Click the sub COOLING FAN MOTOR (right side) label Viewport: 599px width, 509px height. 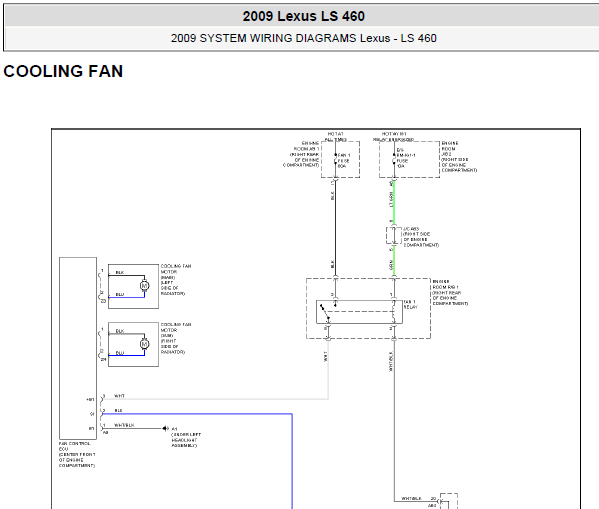click(x=176, y=338)
